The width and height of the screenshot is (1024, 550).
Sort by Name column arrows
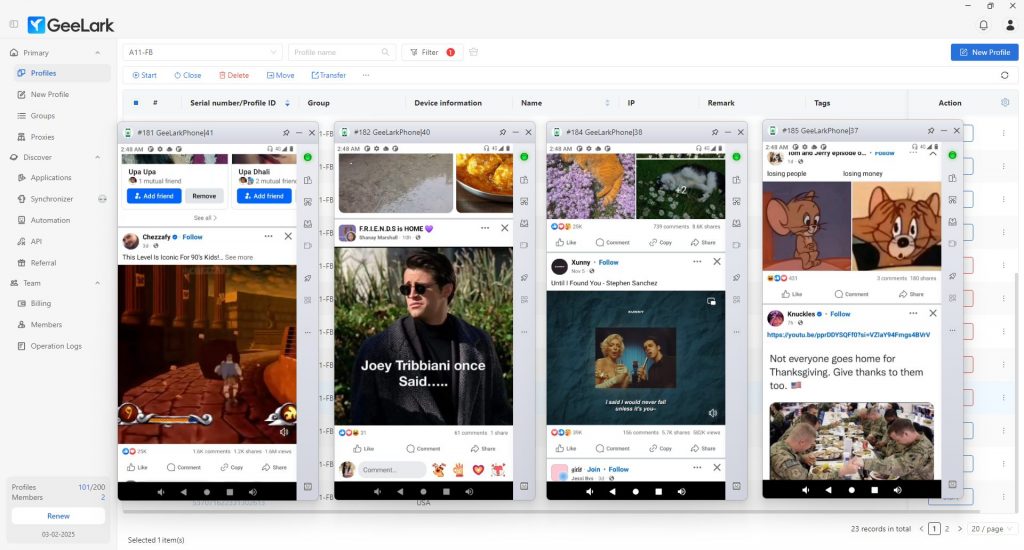click(607, 103)
